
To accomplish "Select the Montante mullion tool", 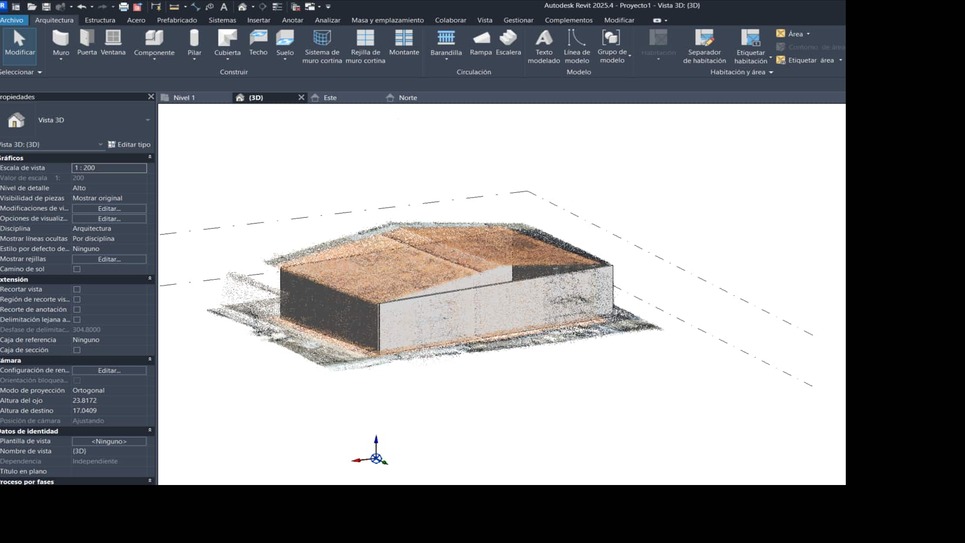I will click(404, 43).
